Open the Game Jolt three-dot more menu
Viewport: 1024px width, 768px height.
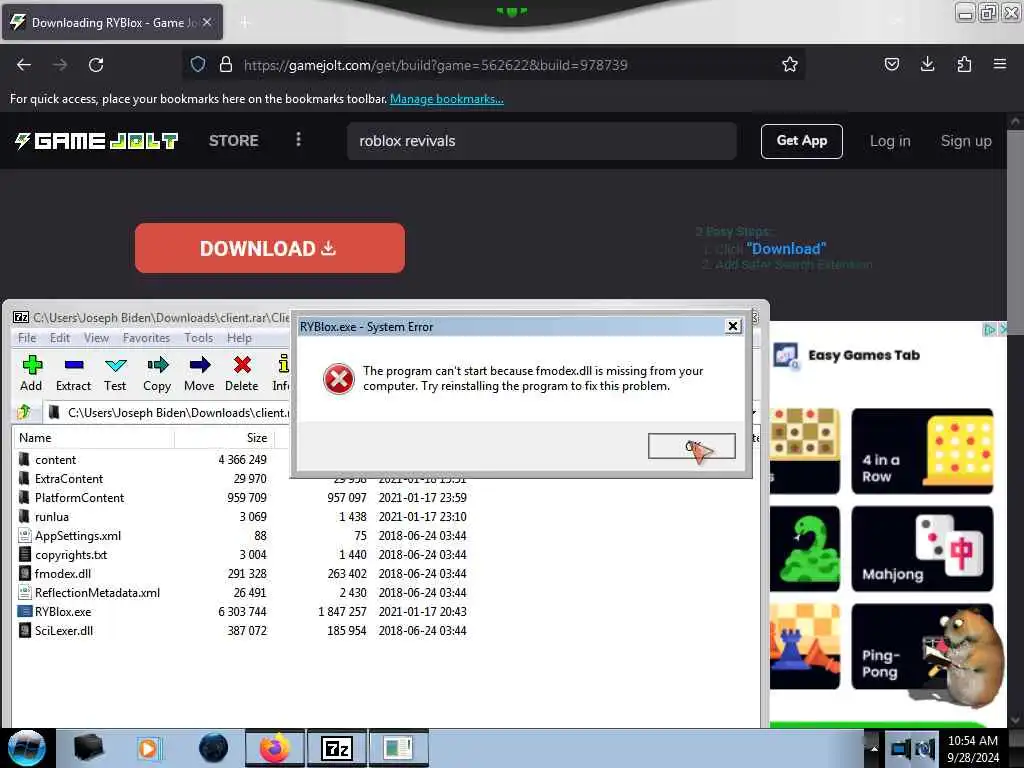click(x=298, y=140)
